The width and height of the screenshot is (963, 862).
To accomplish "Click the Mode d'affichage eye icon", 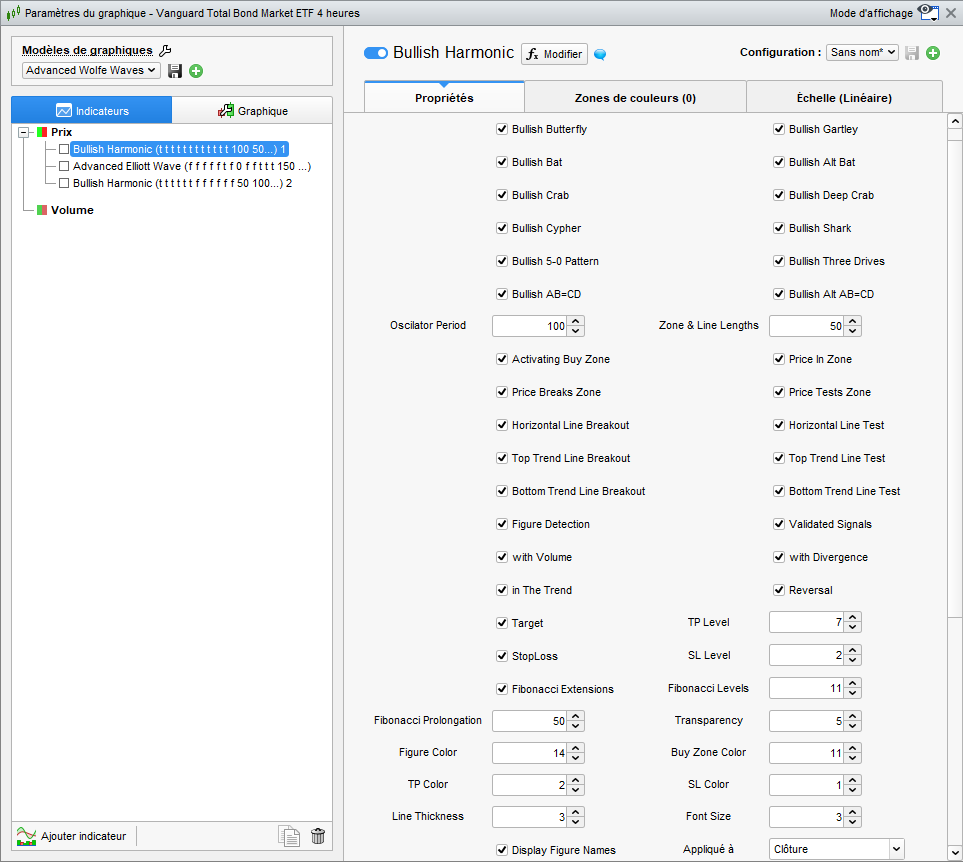I will 929,13.
